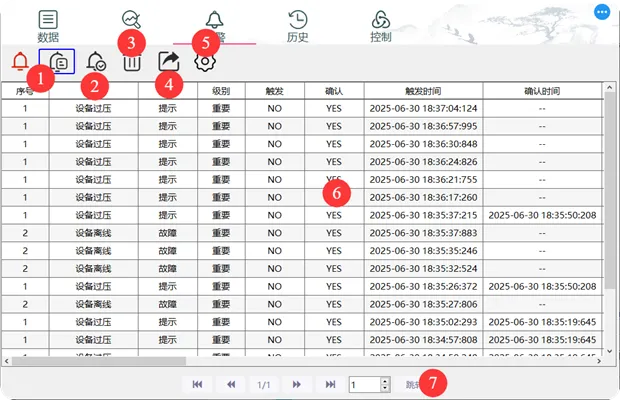Click the horizontal scrollbar right arrow
620x400 pixels.
(599, 361)
